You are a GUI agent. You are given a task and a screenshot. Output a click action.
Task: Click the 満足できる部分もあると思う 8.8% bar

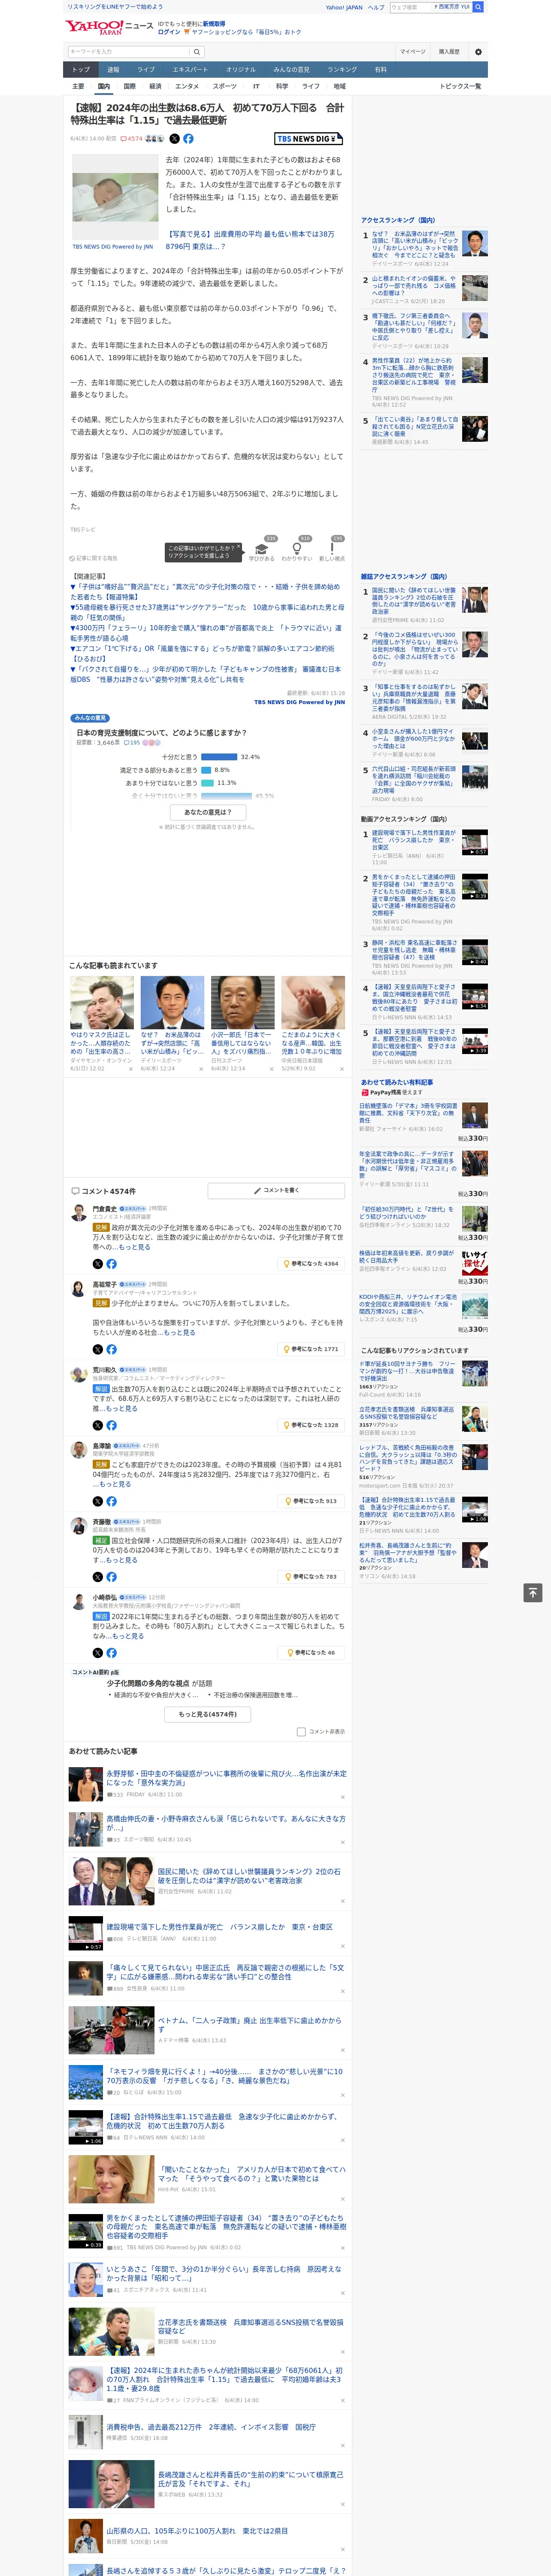206,770
